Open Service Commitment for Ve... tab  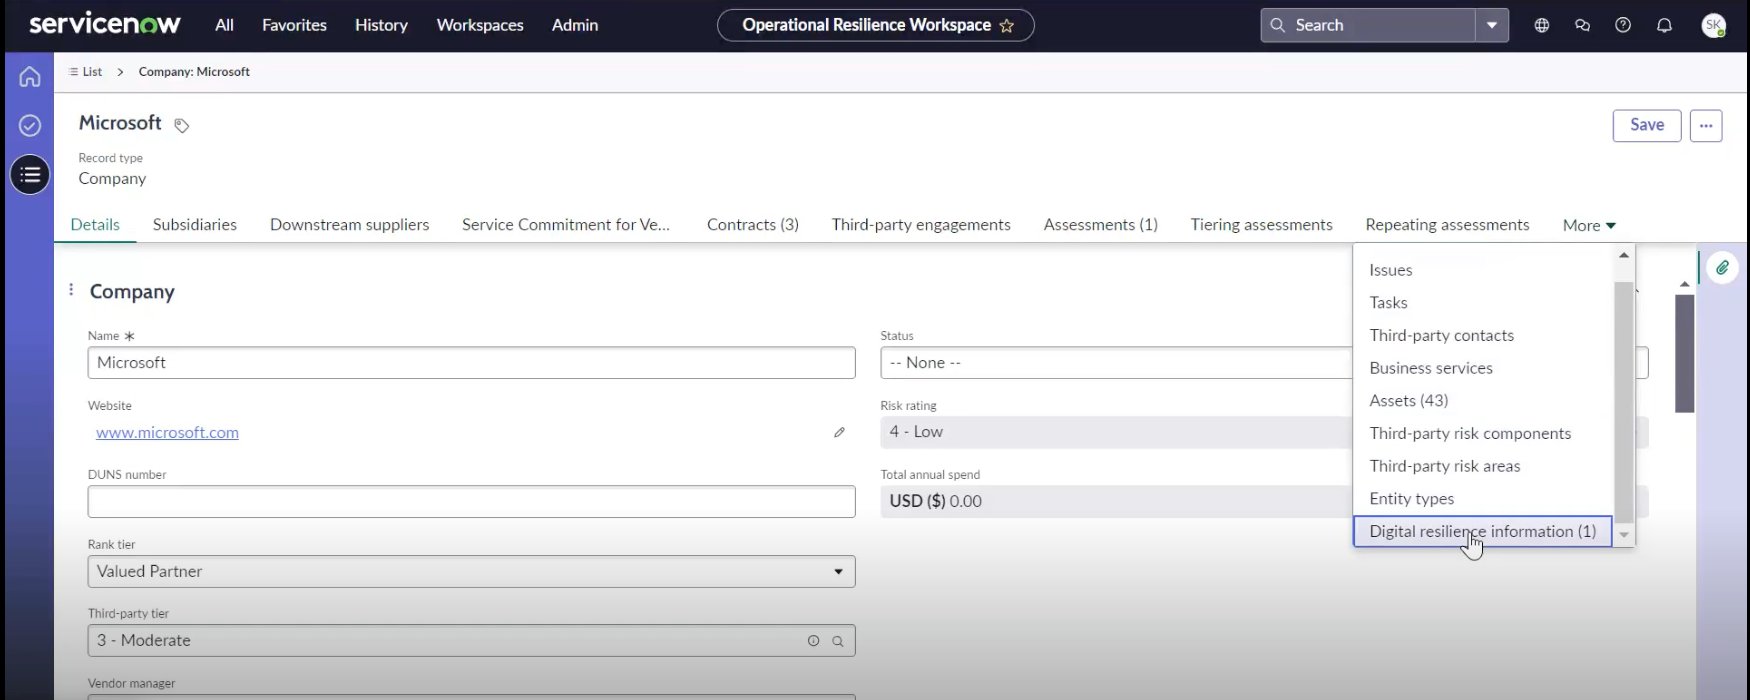(x=566, y=225)
